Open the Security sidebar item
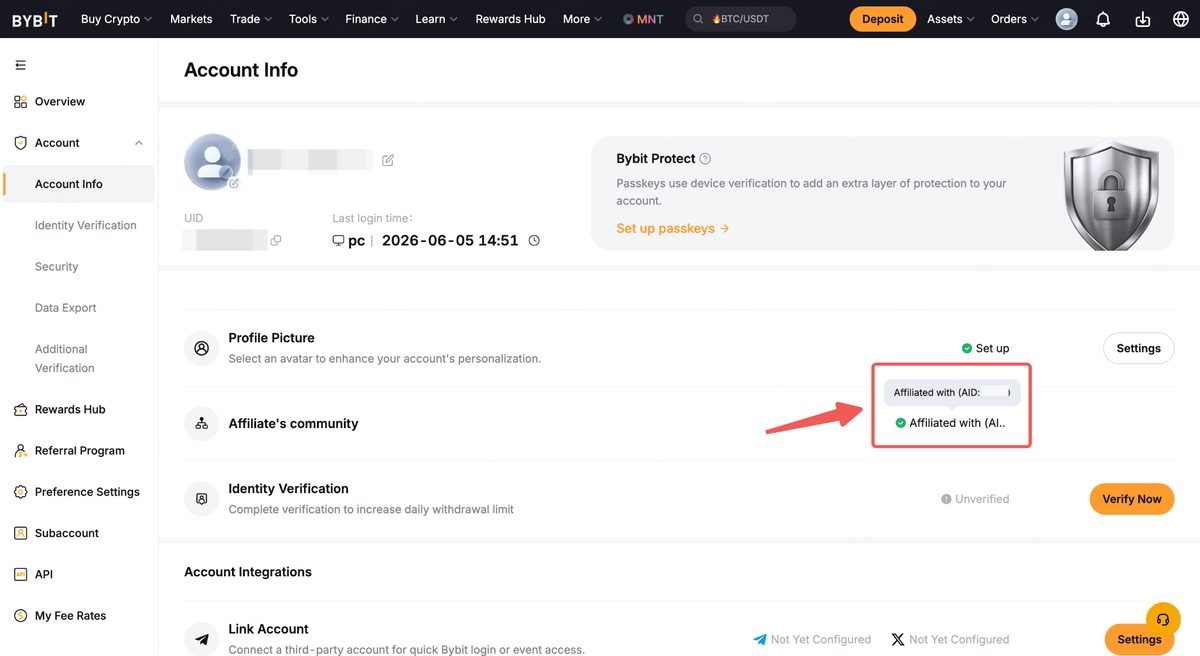 [x=57, y=267]
